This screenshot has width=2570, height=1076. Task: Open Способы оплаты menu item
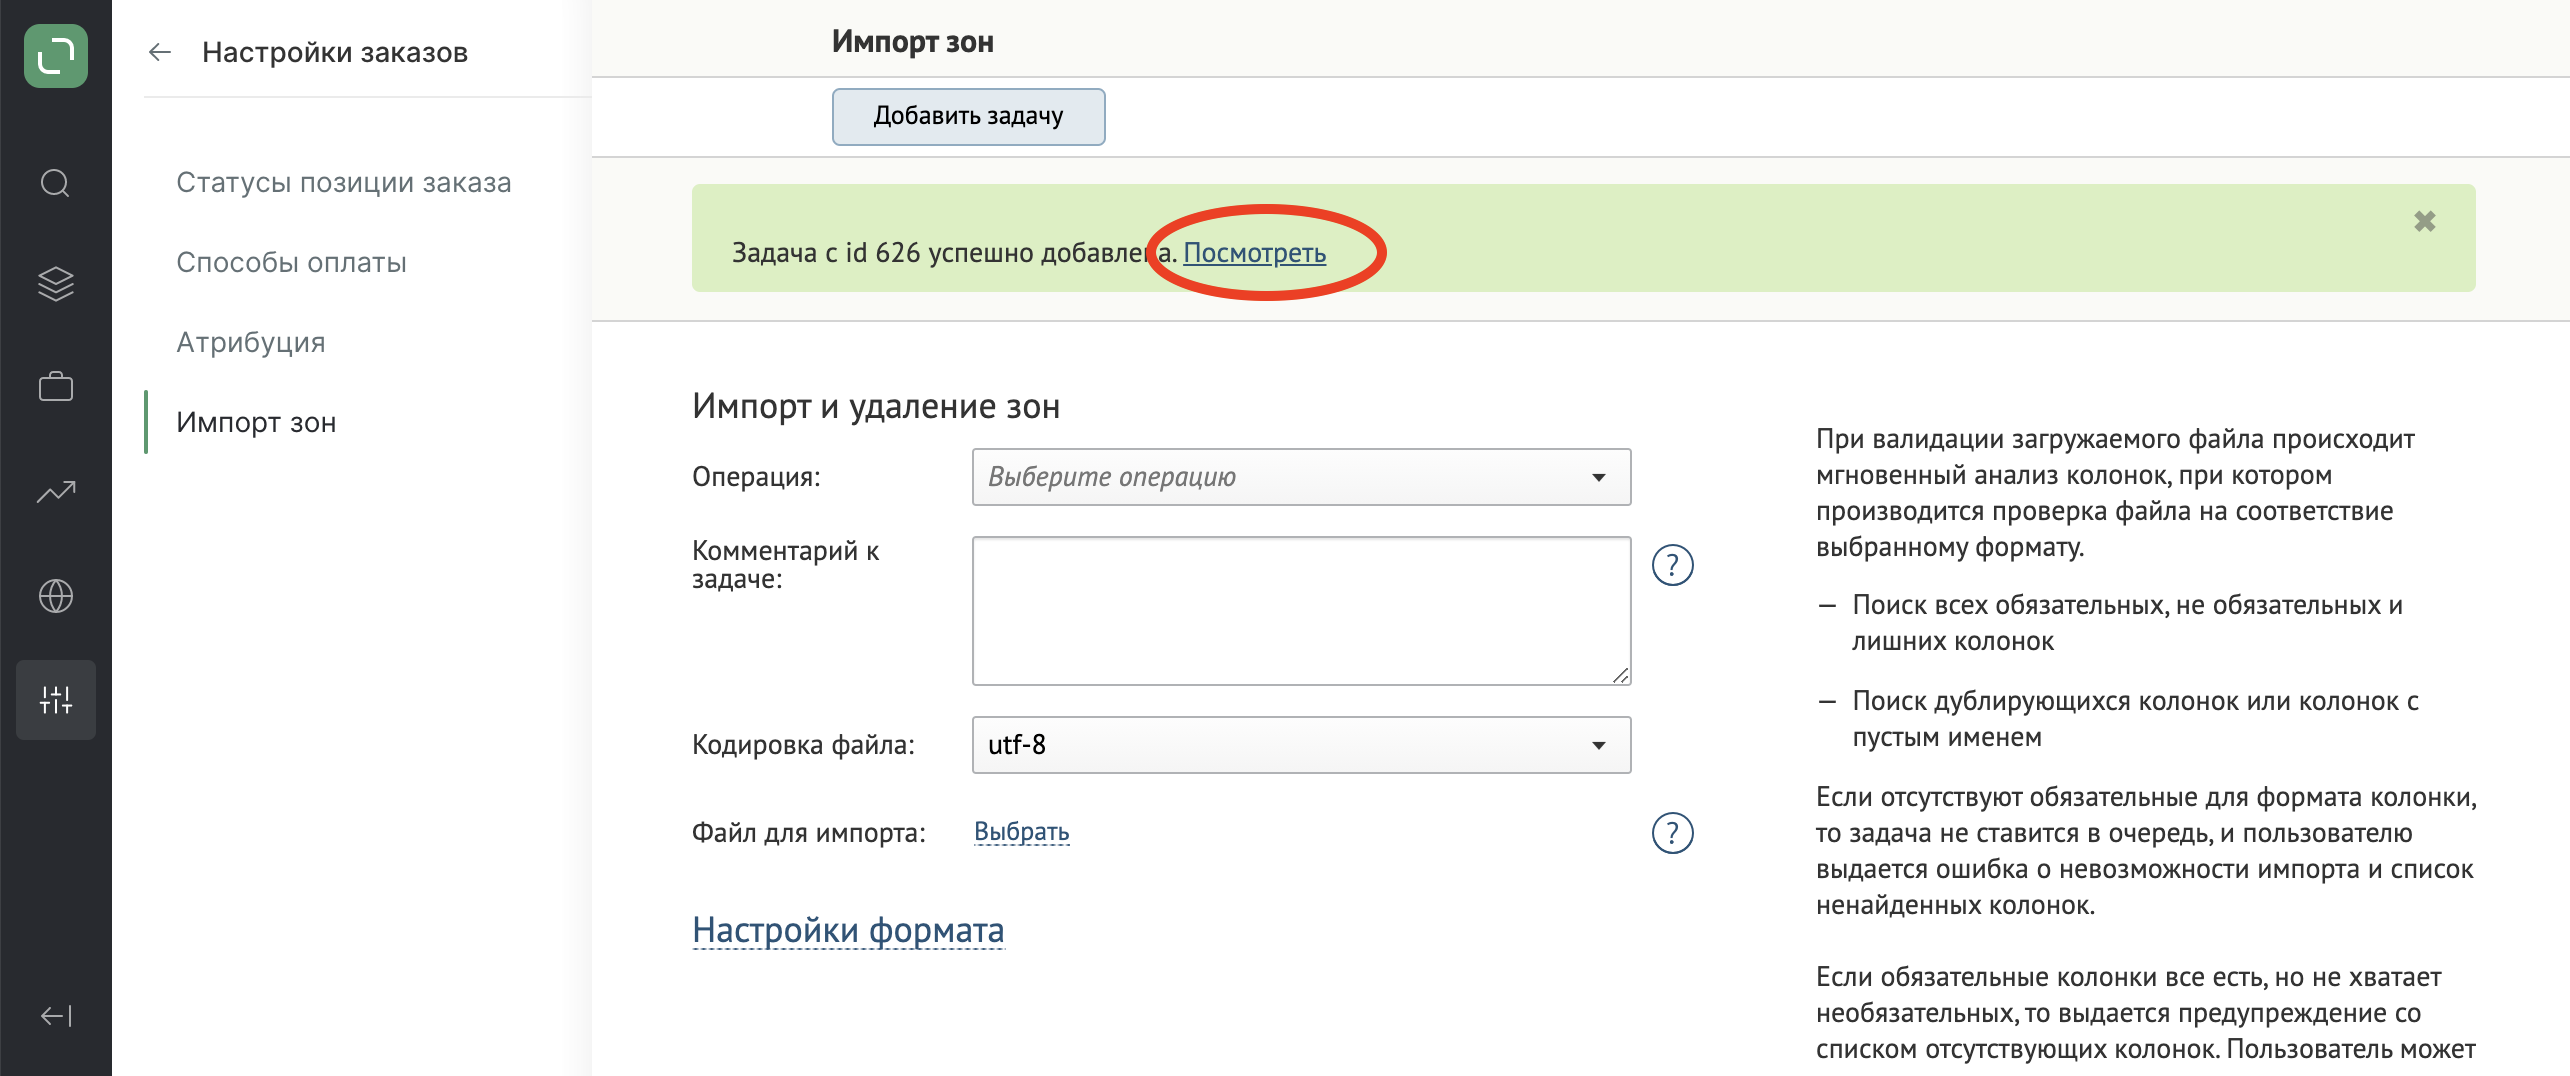292,262
